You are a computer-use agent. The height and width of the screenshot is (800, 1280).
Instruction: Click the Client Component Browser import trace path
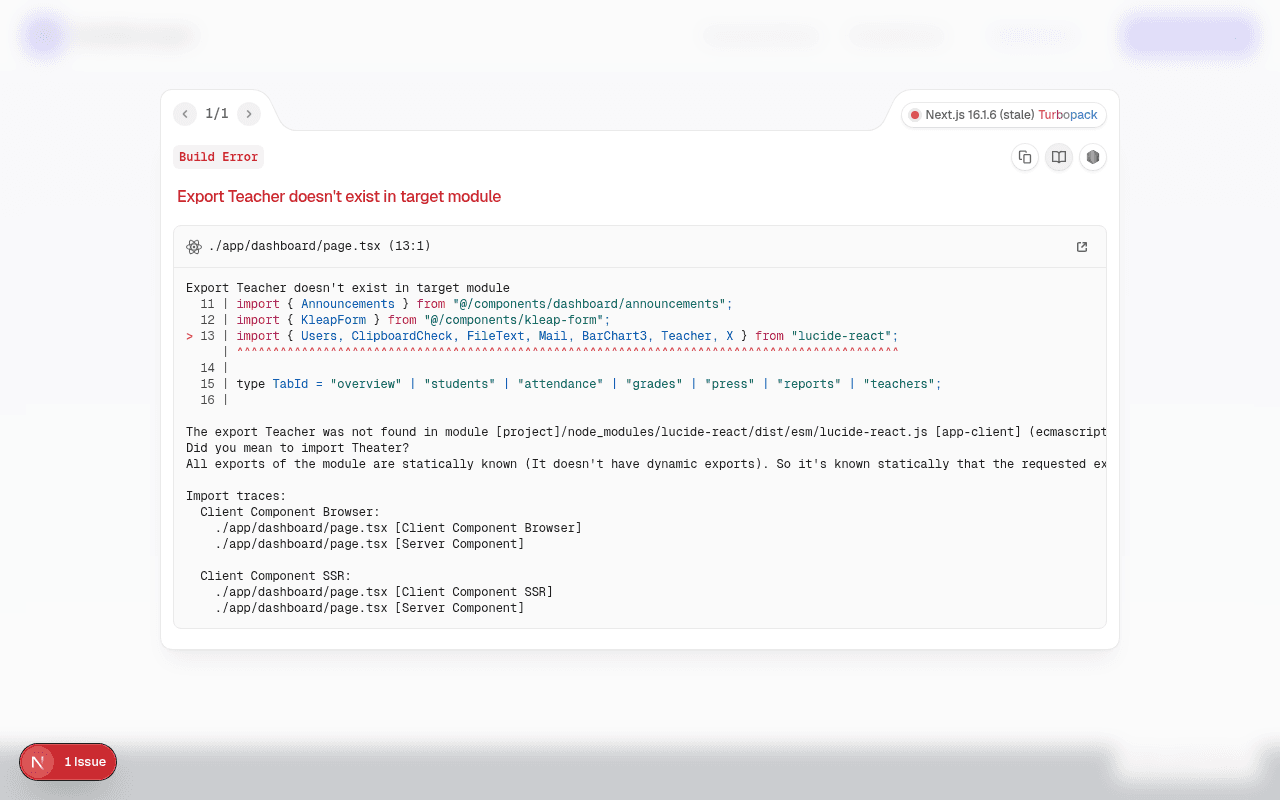click(x=398, y=528)
